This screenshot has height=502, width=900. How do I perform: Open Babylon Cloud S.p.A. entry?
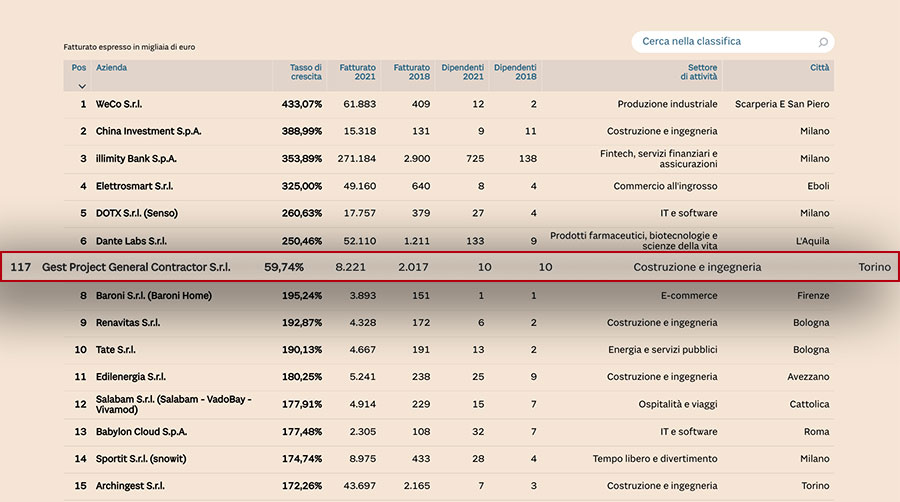141,432
